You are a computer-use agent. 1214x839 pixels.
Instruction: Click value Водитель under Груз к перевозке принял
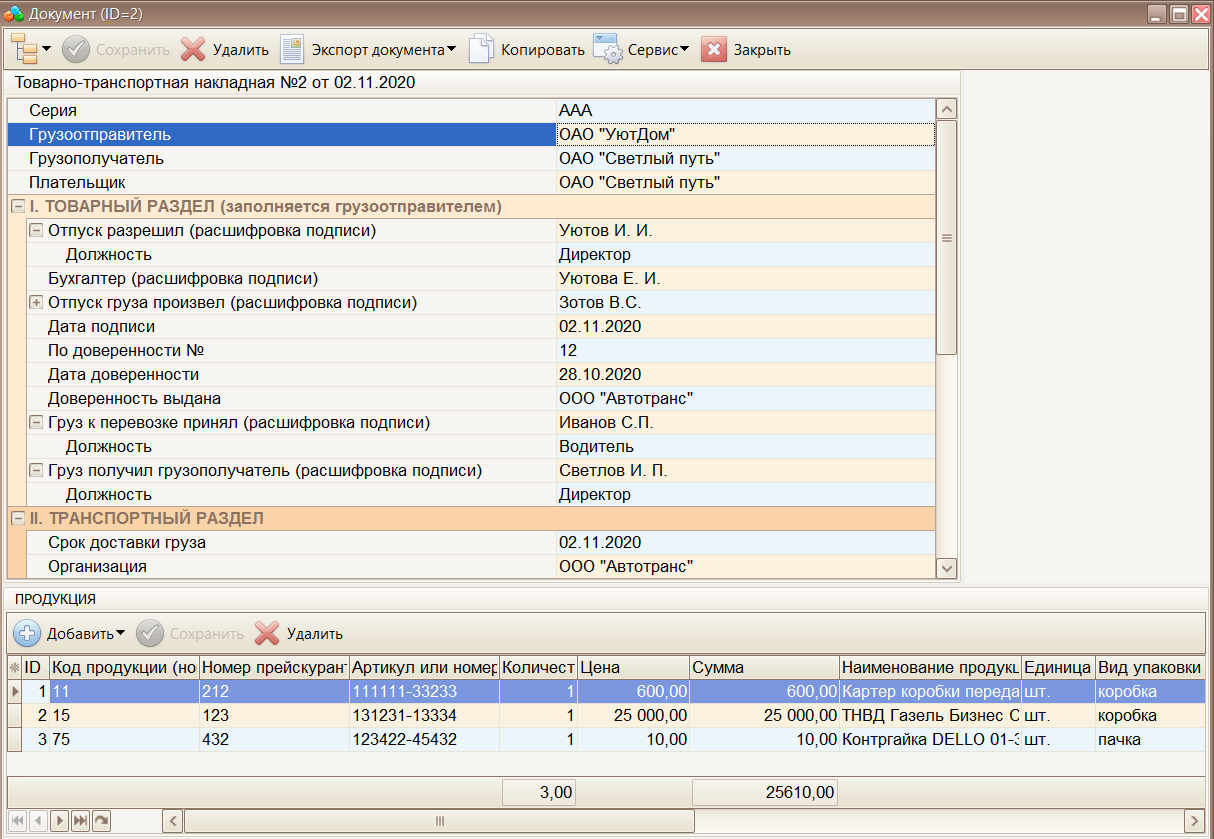745,447
